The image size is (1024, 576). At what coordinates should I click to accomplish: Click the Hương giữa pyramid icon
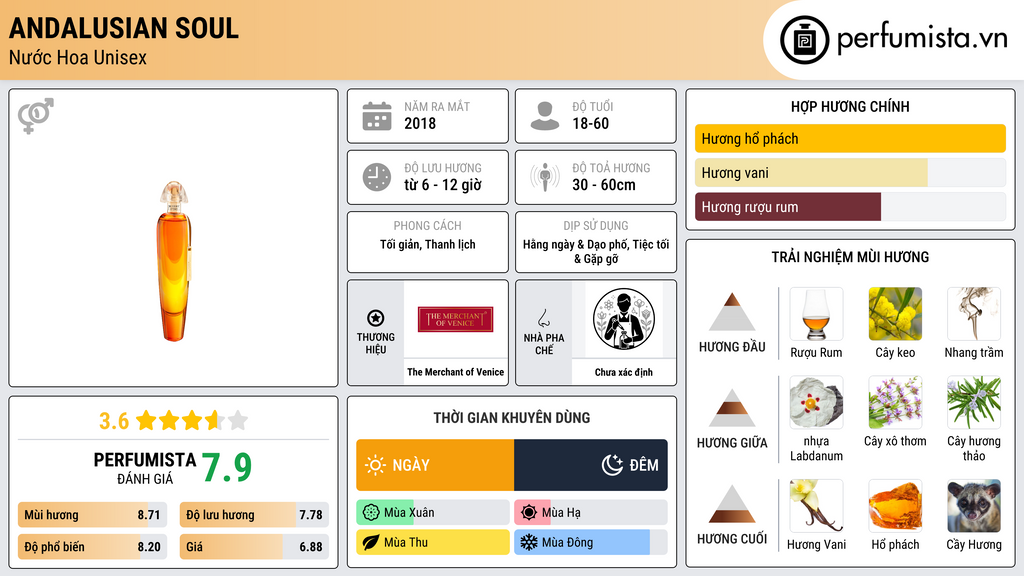[732, 408]
